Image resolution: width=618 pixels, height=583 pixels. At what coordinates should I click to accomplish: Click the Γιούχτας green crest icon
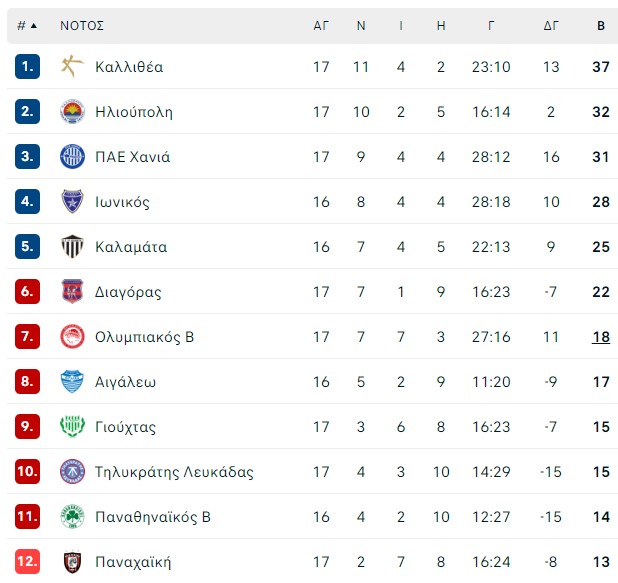click(x=72, y=427)
